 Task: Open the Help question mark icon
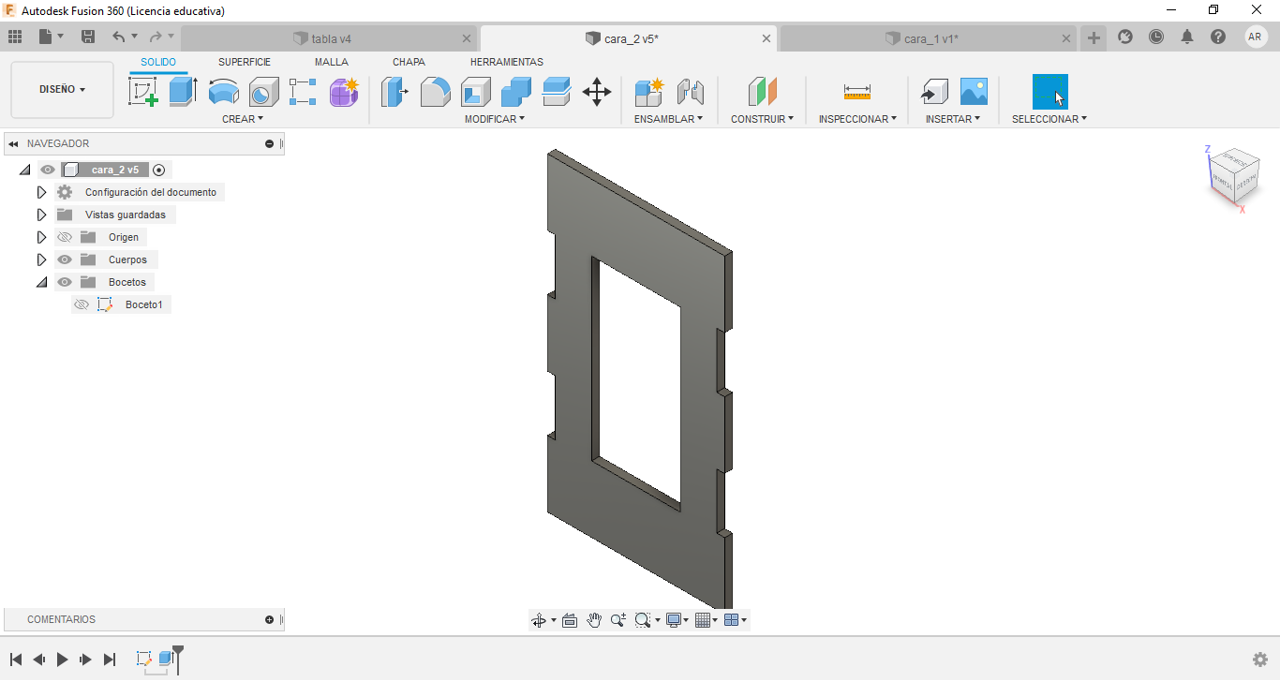[1218, 37]
